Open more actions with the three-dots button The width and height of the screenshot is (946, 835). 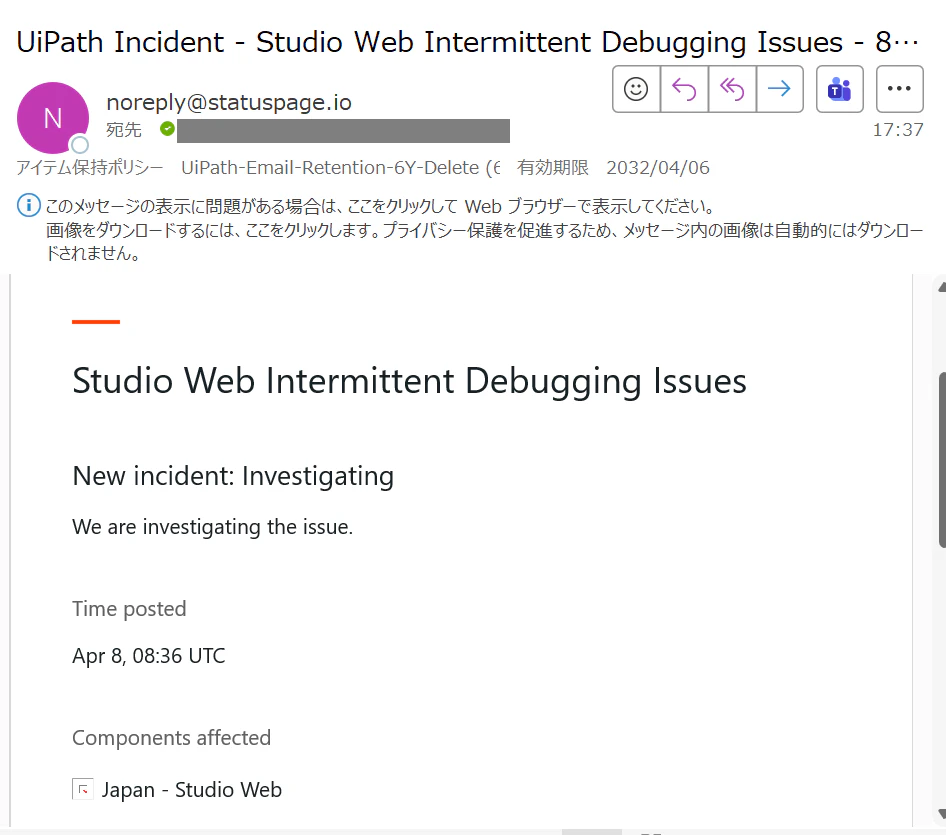[x=900, y=89]
